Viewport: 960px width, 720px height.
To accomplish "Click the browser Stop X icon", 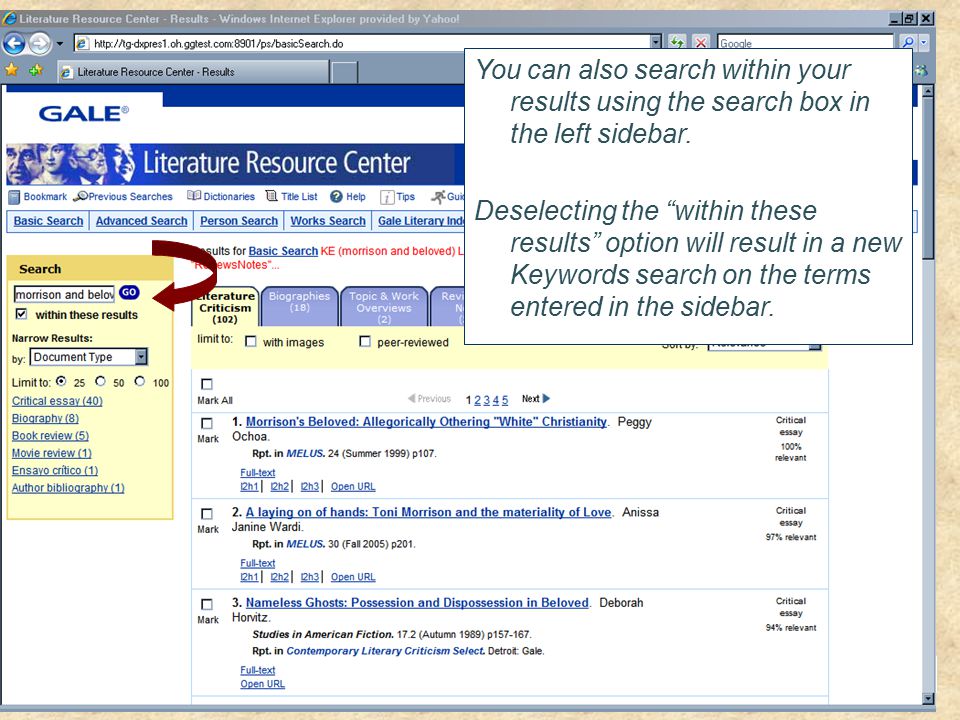I will (701, 43).
